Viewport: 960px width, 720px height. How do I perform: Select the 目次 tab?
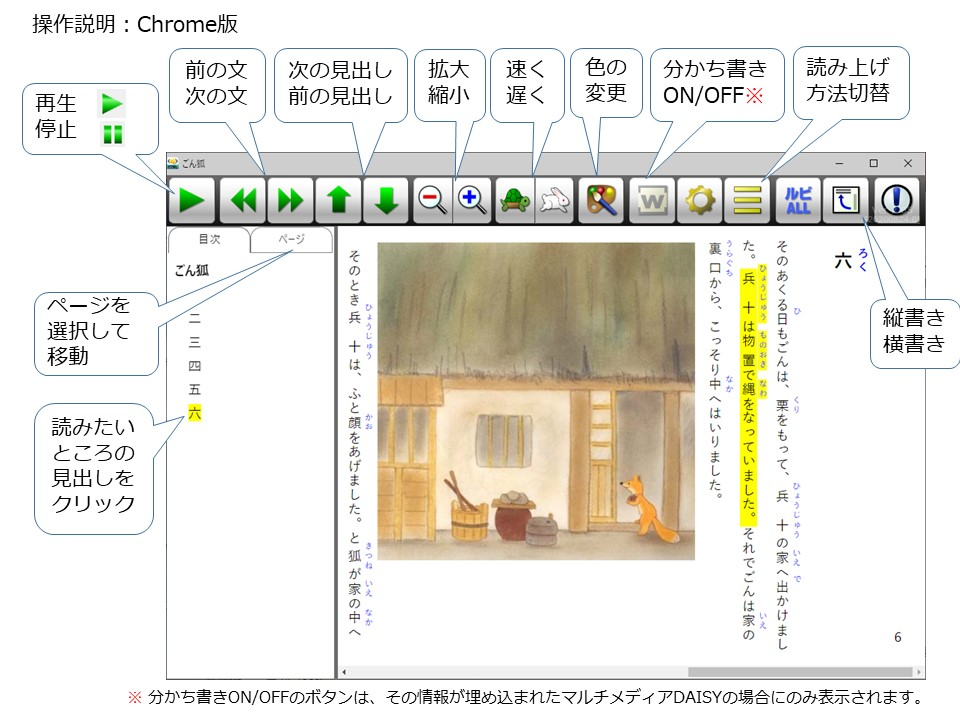tap(209, 240)
